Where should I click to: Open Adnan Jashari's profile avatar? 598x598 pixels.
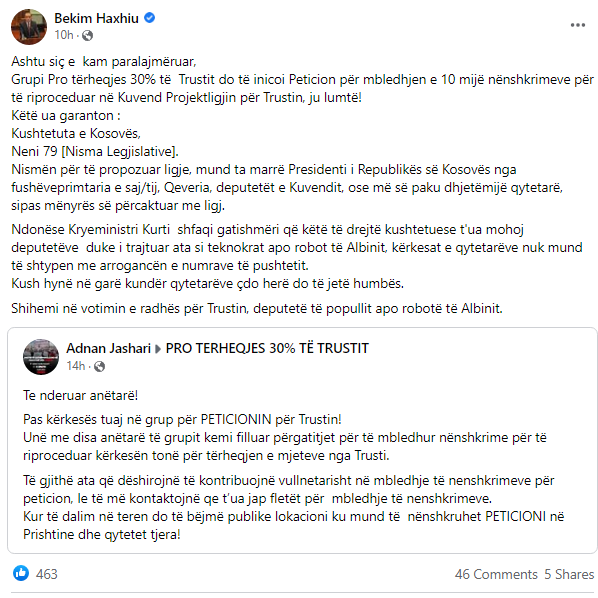[x=41, y=357]
